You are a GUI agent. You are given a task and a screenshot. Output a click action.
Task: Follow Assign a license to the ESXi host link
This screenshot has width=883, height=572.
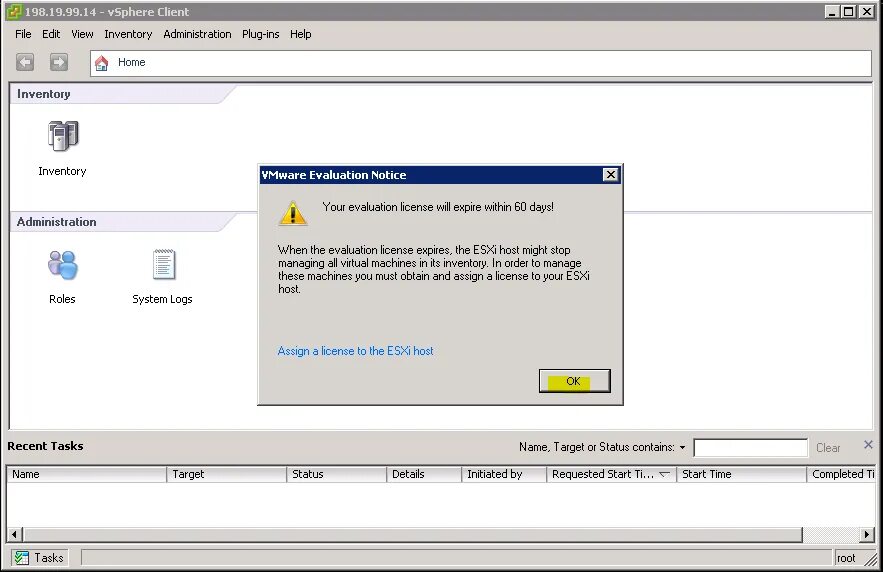click(355, 351)
